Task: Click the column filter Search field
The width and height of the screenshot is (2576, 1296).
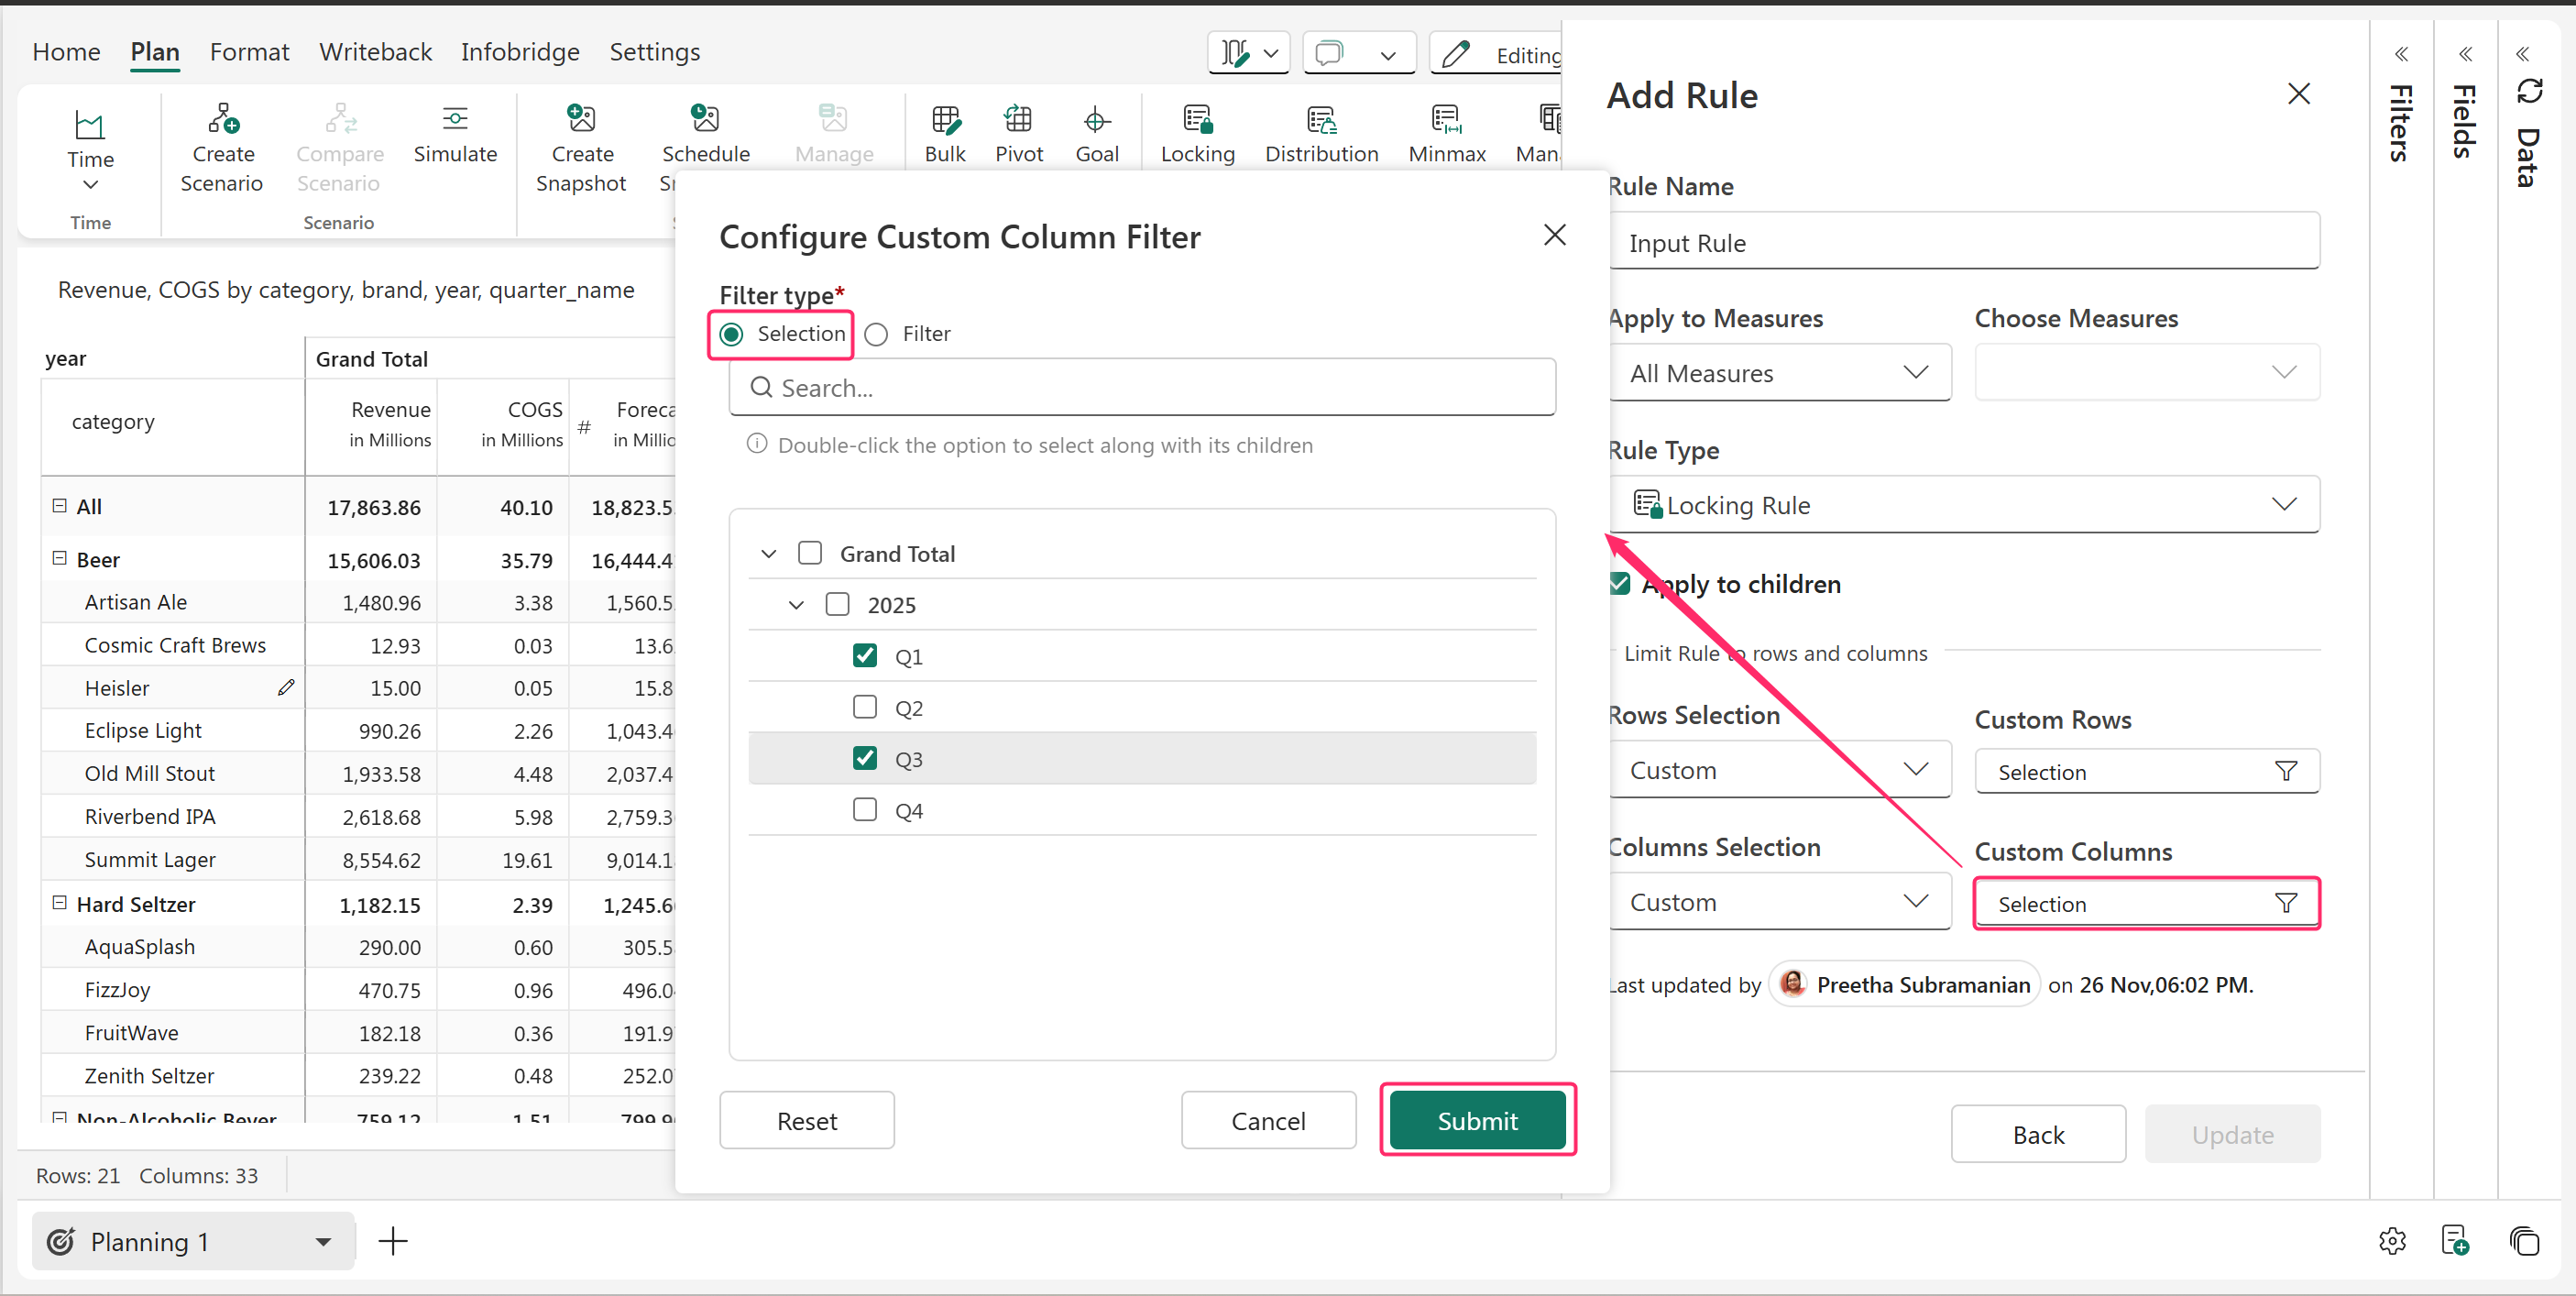Action: pos(1142,388)
